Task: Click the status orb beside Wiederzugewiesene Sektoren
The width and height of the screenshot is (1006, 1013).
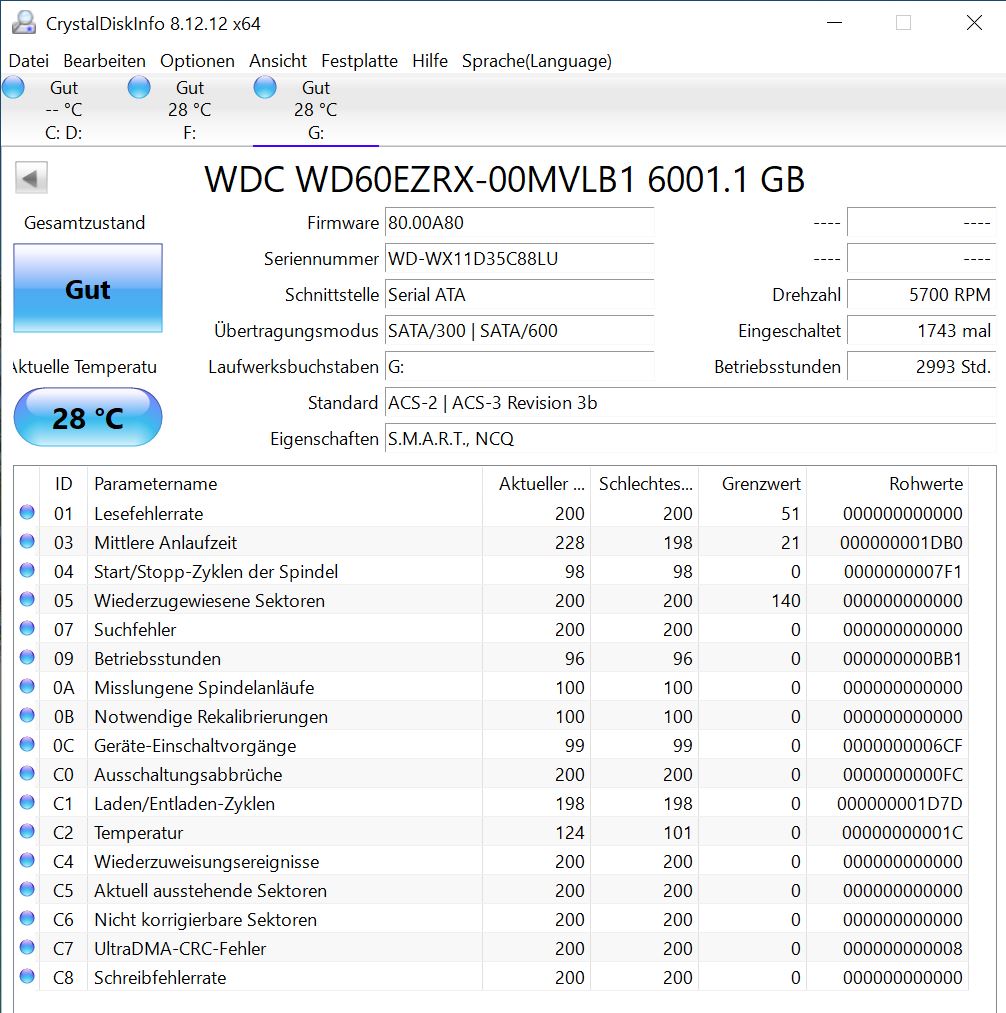Action: 27,601
